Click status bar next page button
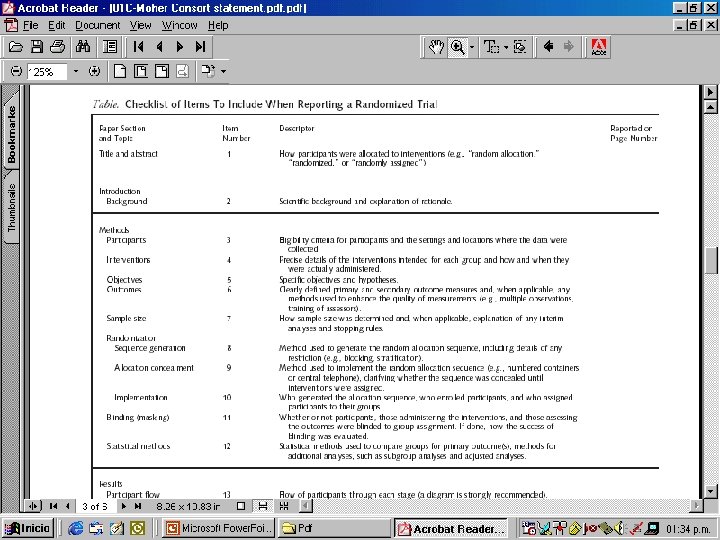The height and width of the screenshot is (540, 720). click(123, 506)
